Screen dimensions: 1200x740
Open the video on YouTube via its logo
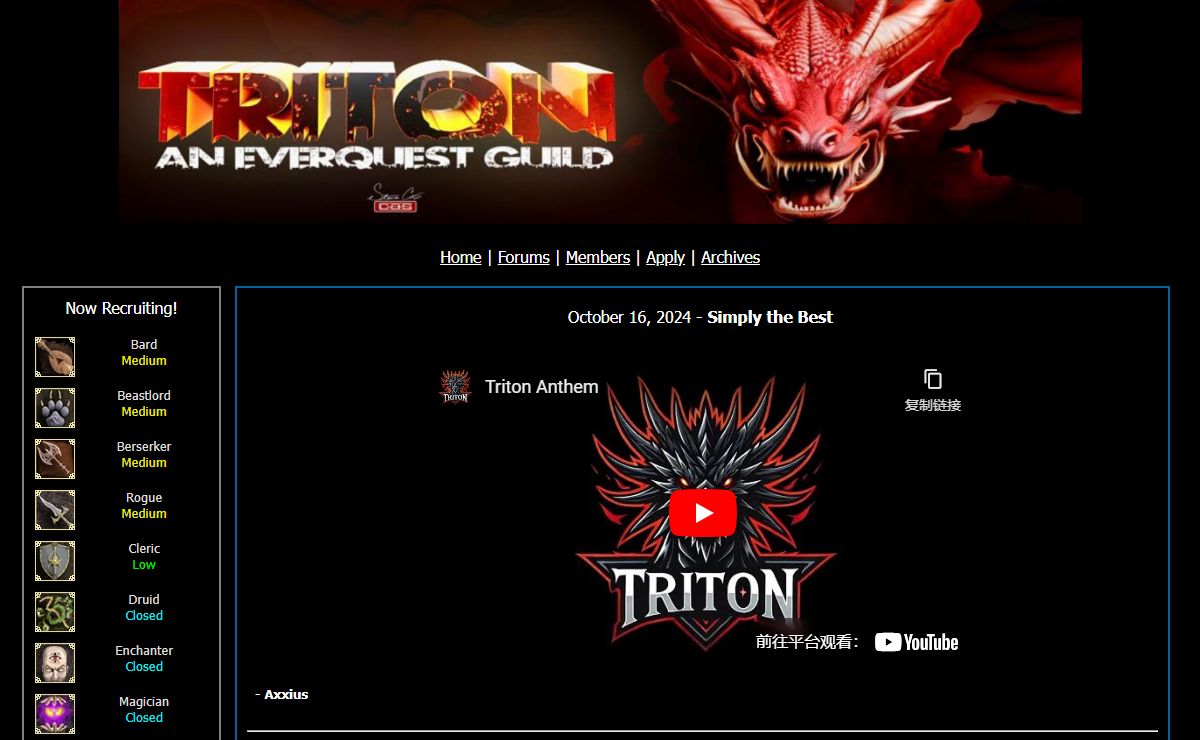pos(916,642)
